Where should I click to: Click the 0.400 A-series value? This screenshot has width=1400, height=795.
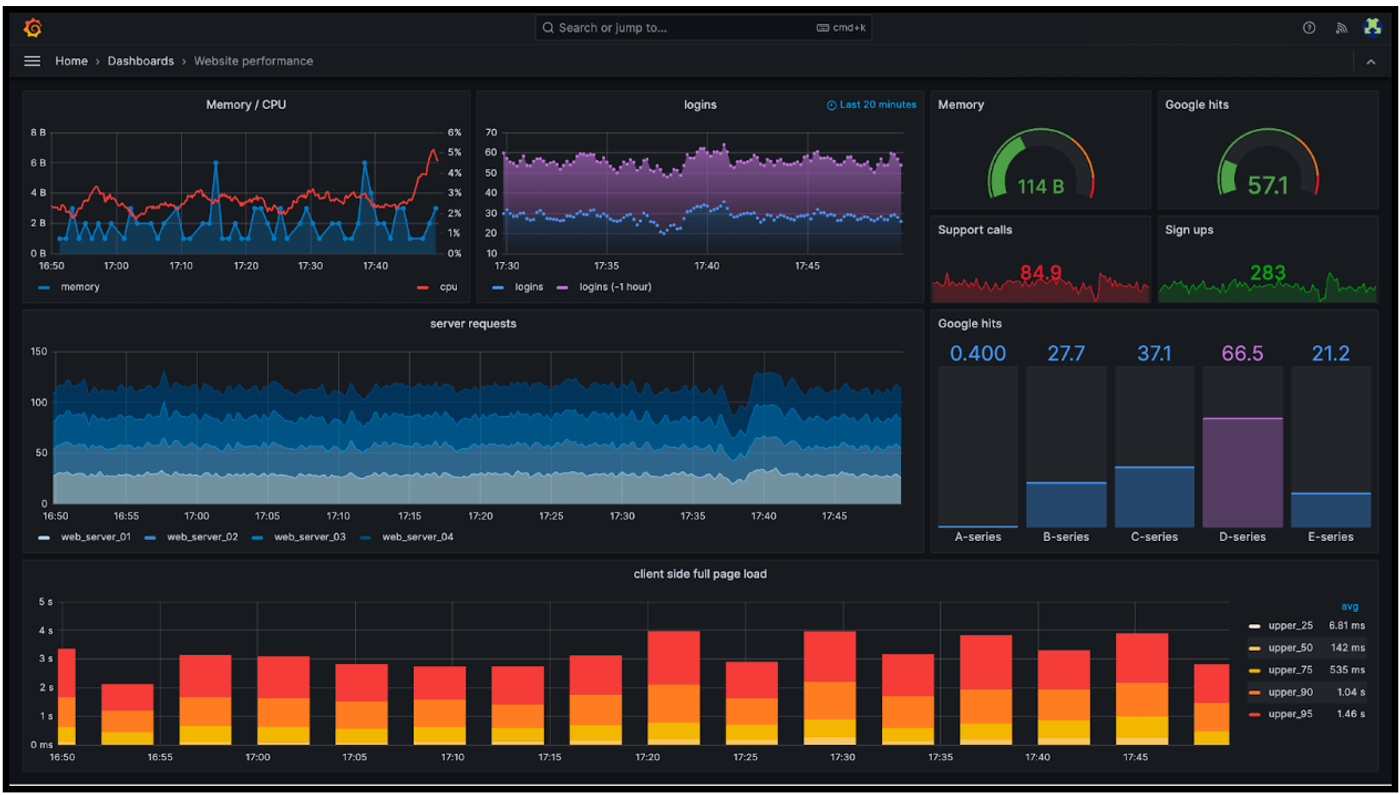[978, 353]
